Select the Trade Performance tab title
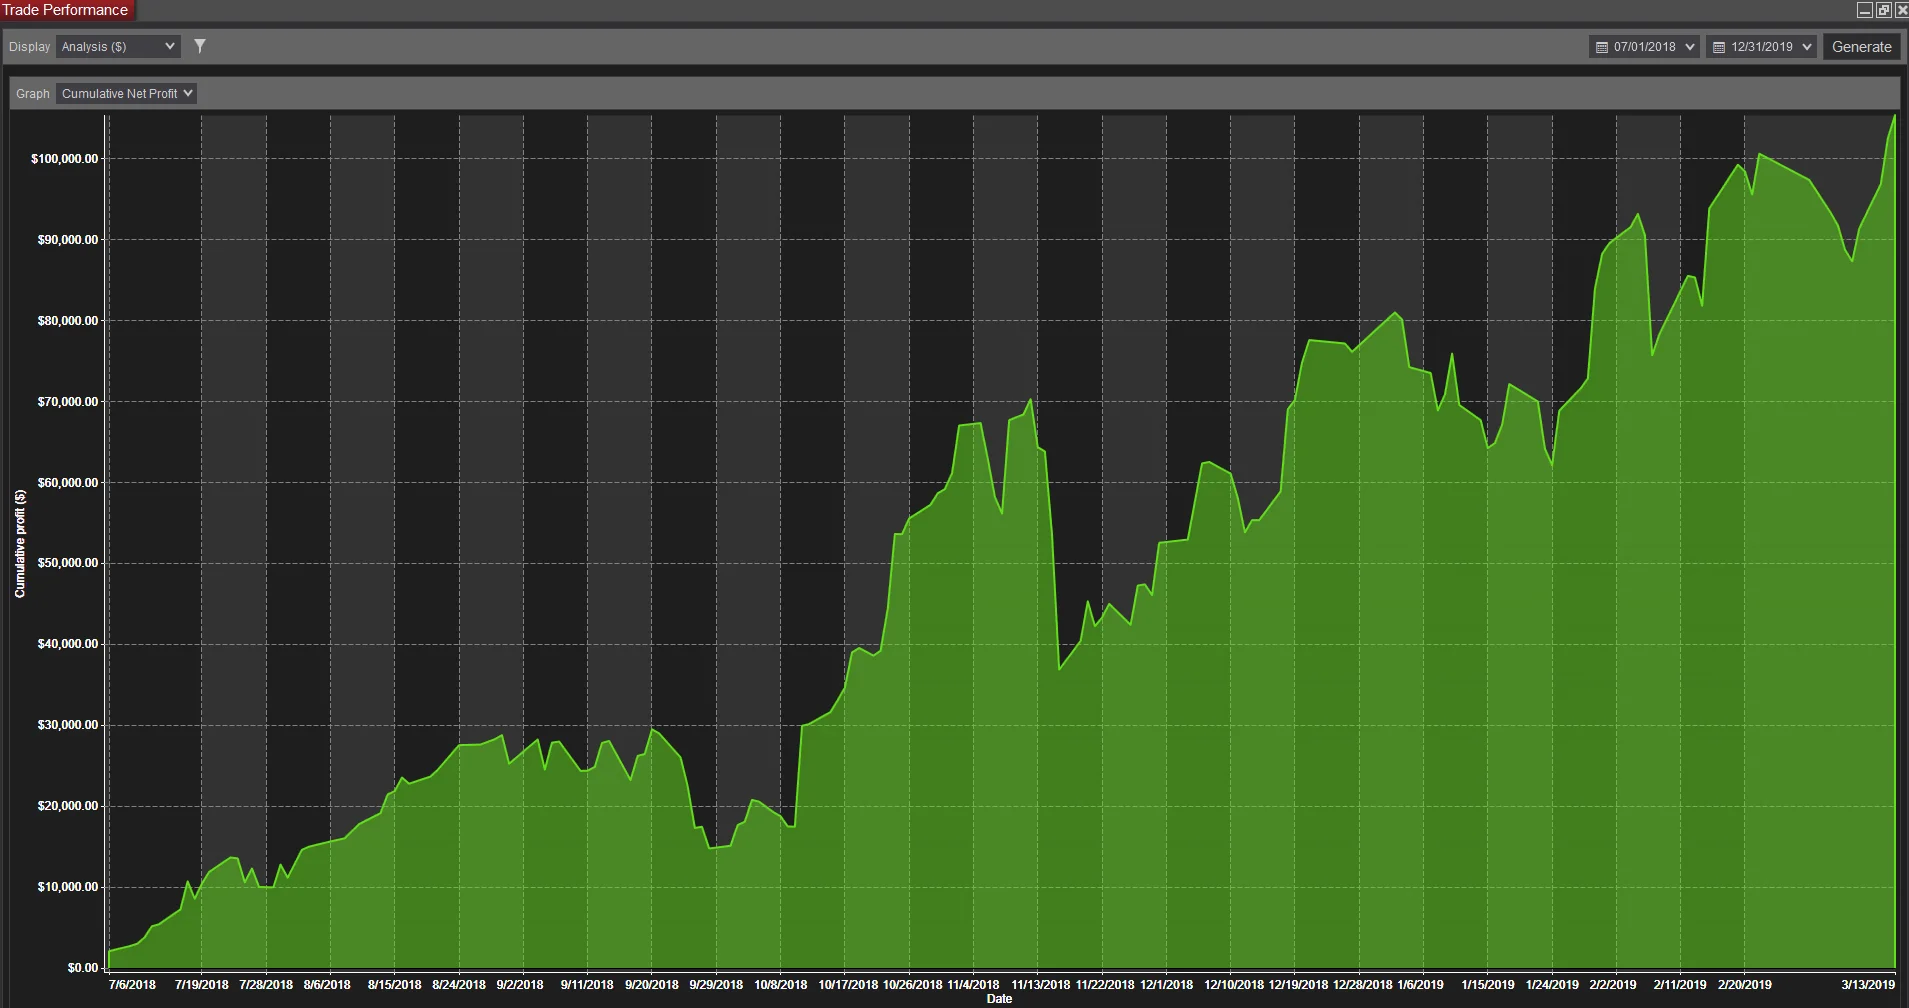 (x=66, y=10)
